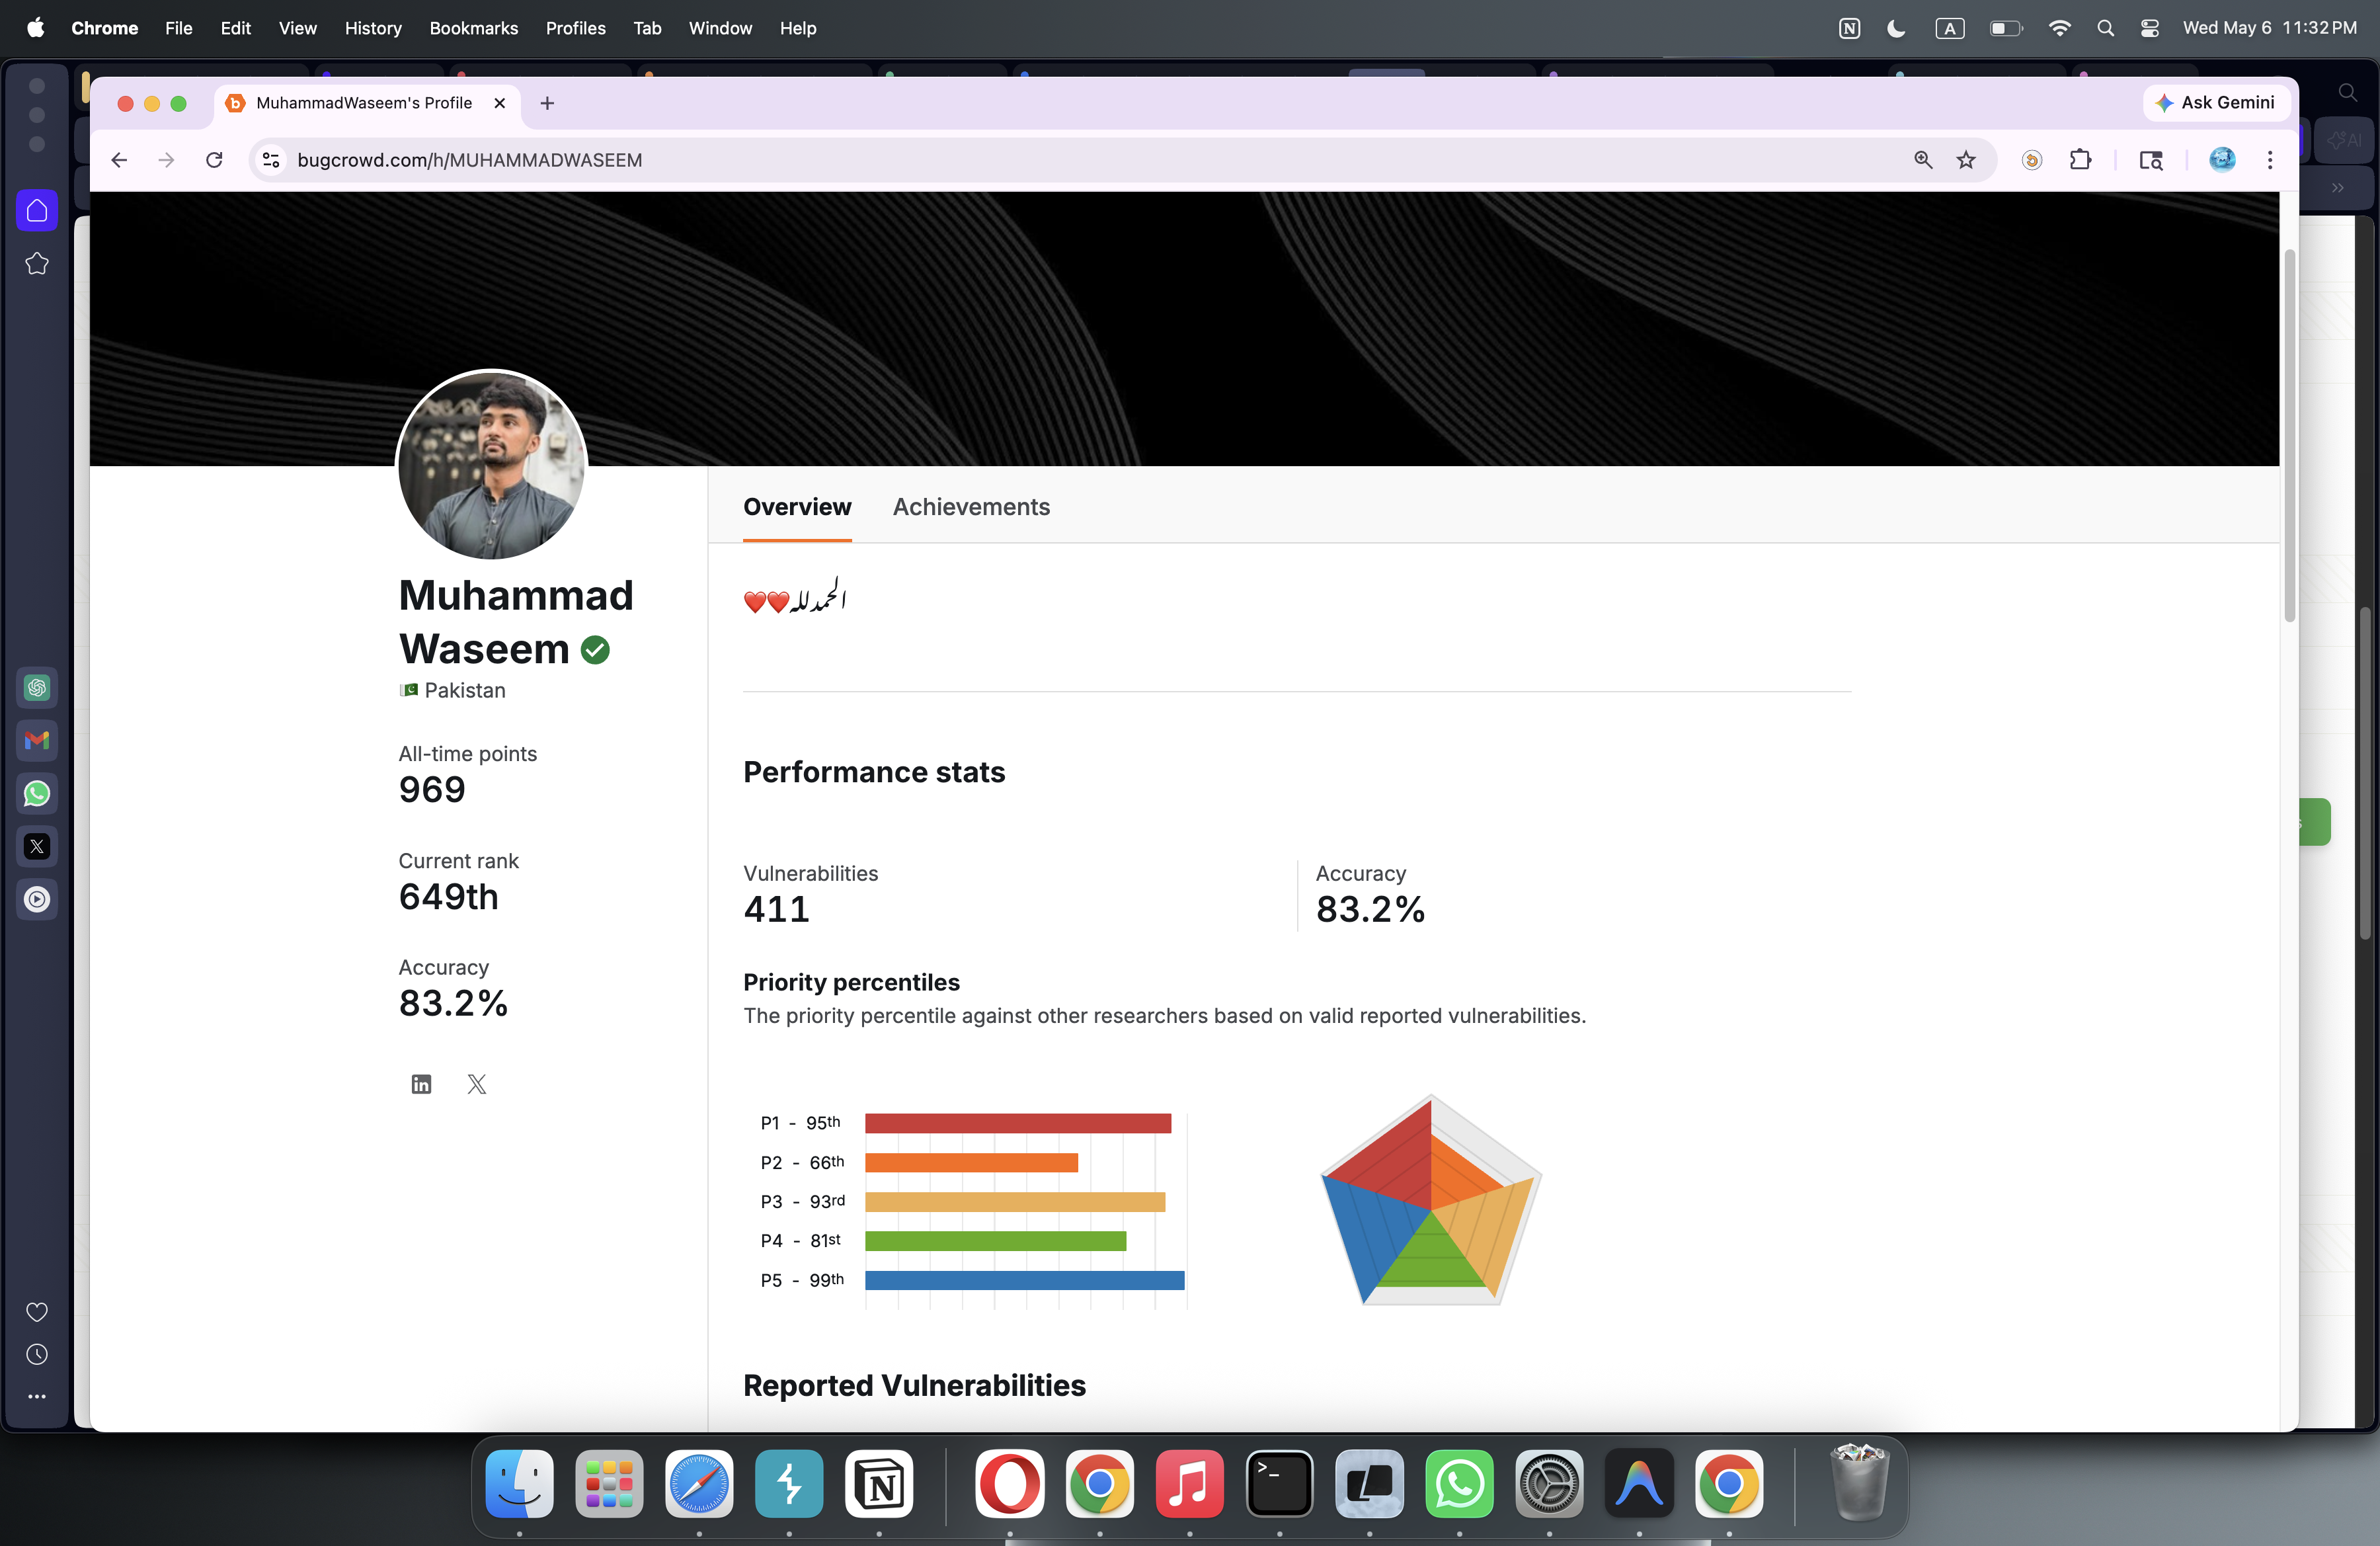Switch to the Achievements tab

tap(971, 507)
